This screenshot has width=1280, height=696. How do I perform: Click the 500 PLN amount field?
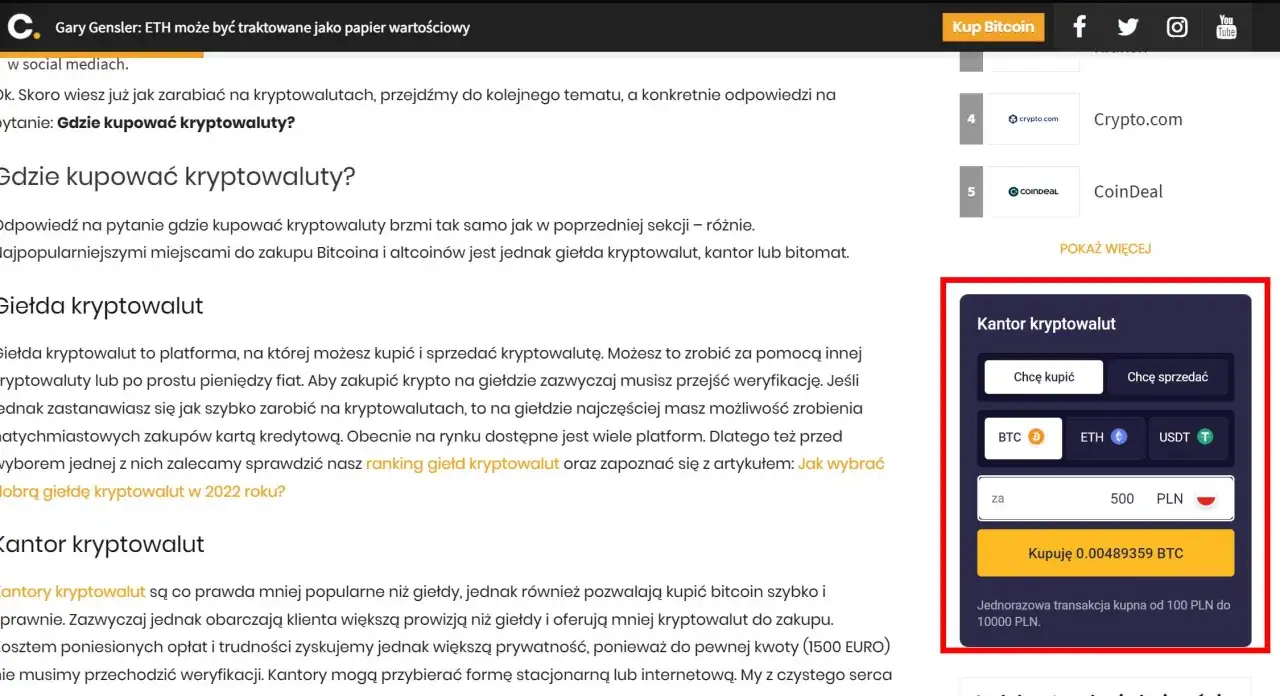pyautogui.click(x=1122, y=498)
